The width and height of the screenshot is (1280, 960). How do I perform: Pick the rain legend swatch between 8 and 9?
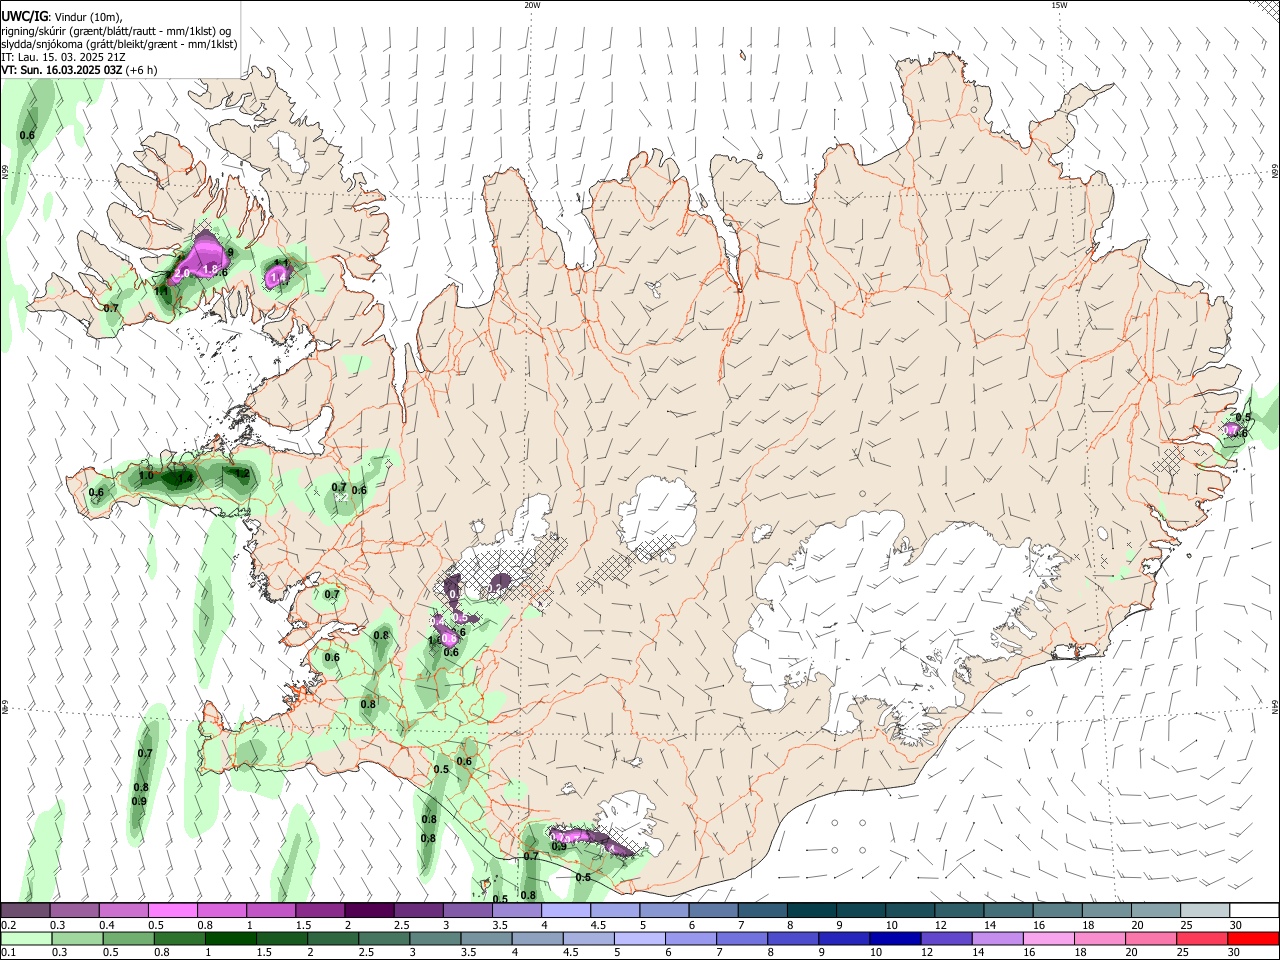[x=792, y=938]
